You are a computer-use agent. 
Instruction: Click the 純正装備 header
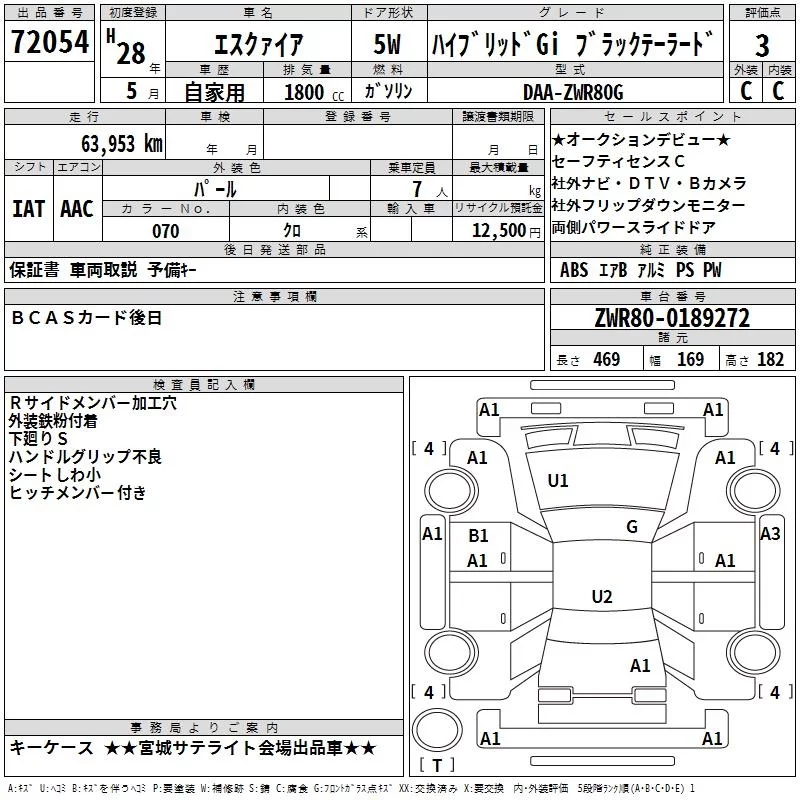(672, 249)
